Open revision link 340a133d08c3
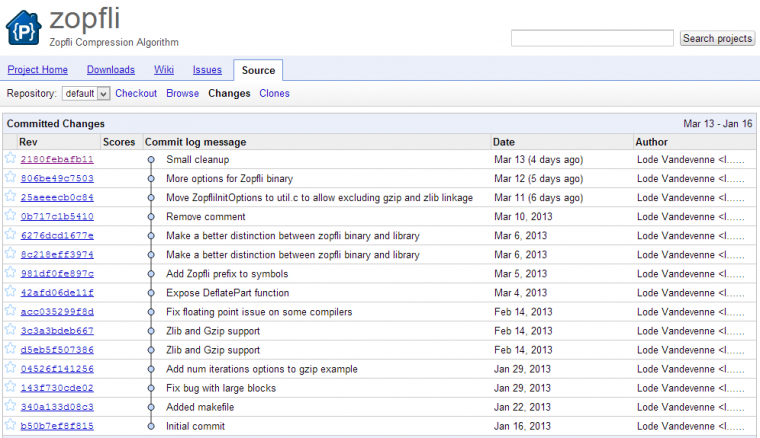760x438 pixels. (x=57, y=407)
